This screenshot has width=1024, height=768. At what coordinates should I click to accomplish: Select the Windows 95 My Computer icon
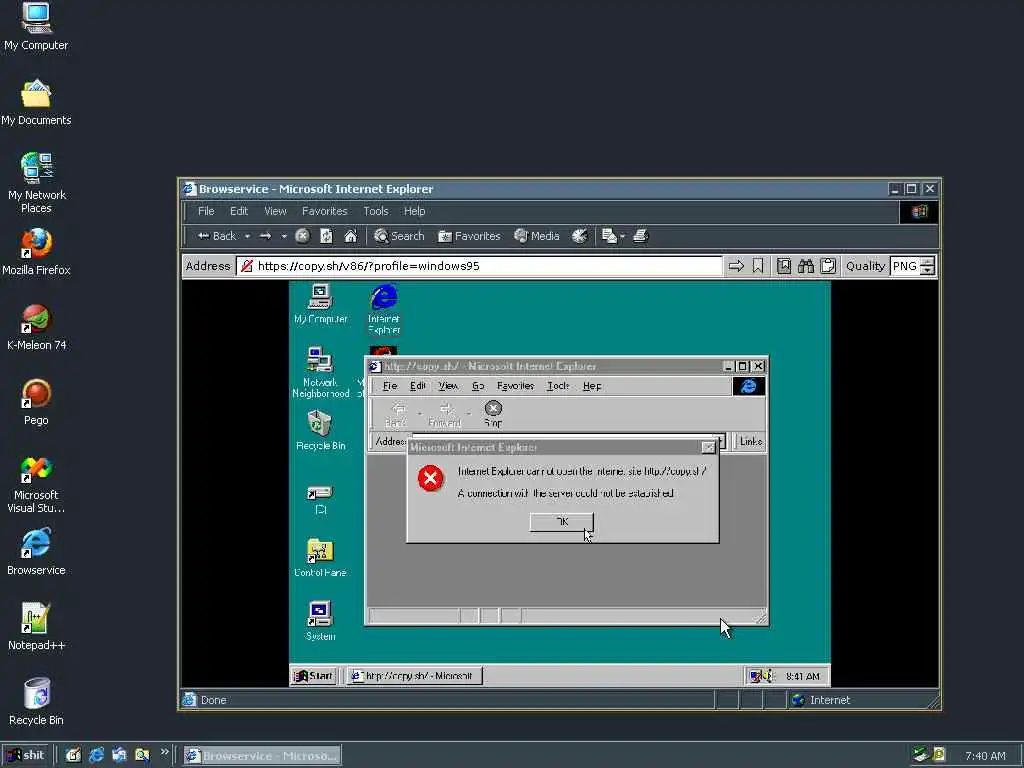320,304
